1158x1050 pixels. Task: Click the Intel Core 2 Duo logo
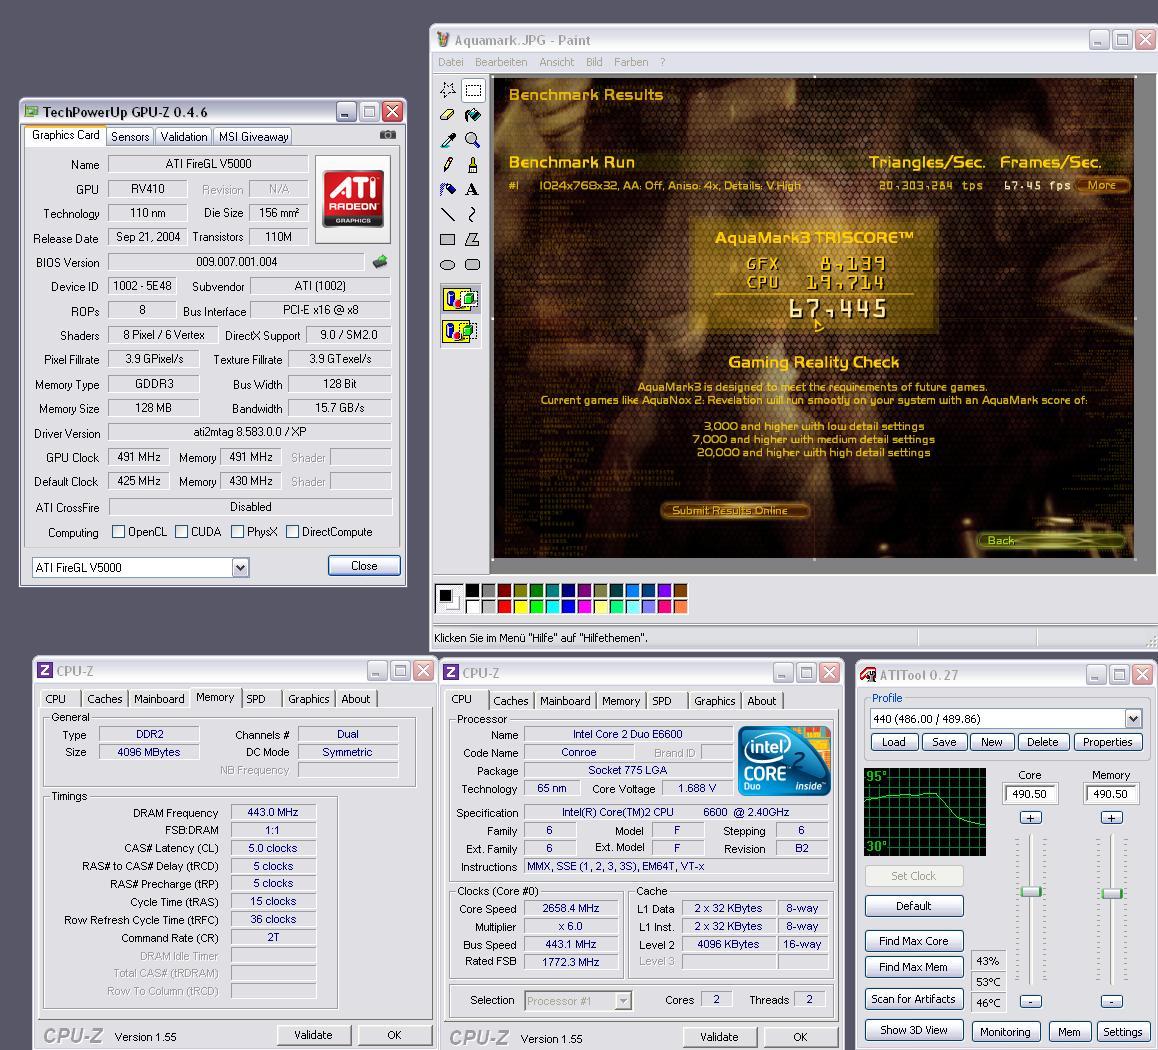tap(784, 761)
